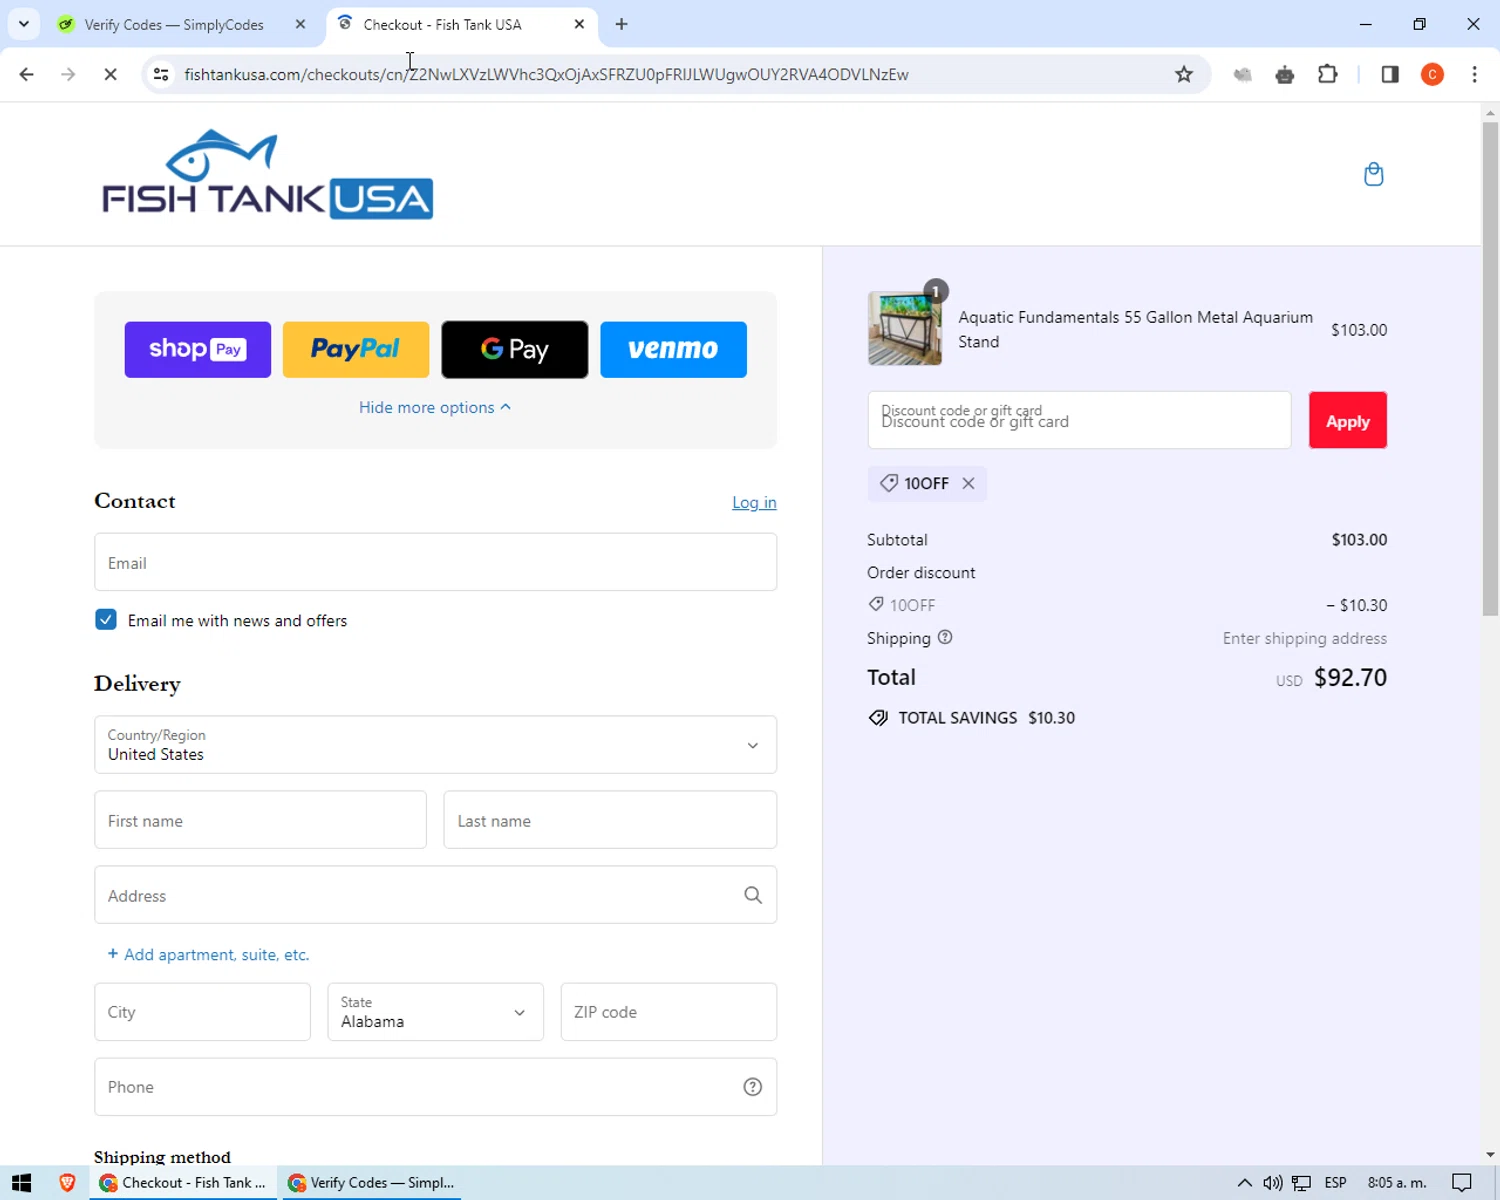Bookmark this page with the star icon
Viewport: 1500px width, 1200px height.
coord(1184,74)
